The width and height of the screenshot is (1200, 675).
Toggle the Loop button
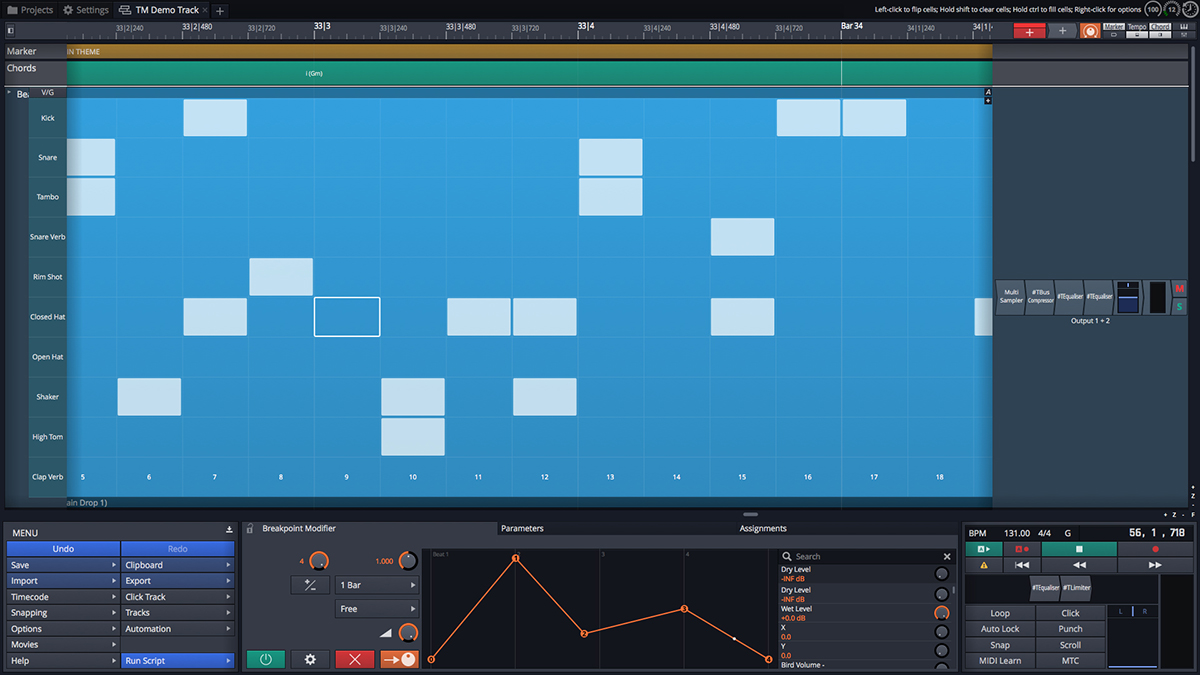click(1000, 613)
